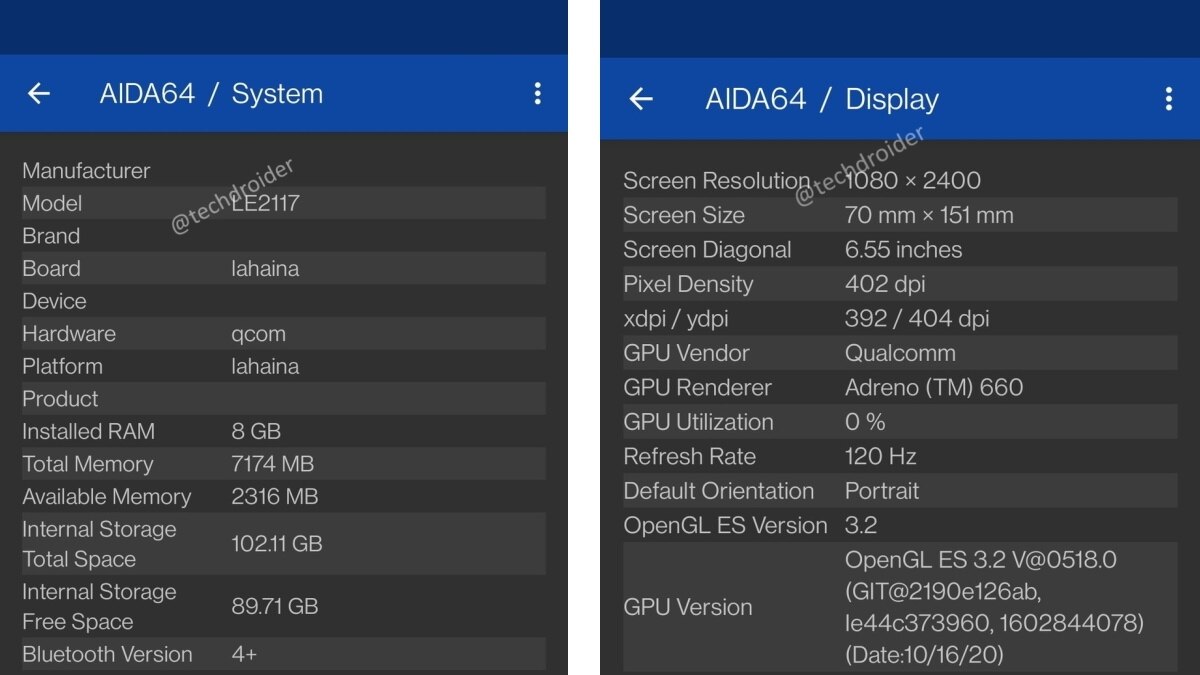The image size is (1200, 675).
Task: Select the Screen Diagonal entry
Action: (899, 250)
